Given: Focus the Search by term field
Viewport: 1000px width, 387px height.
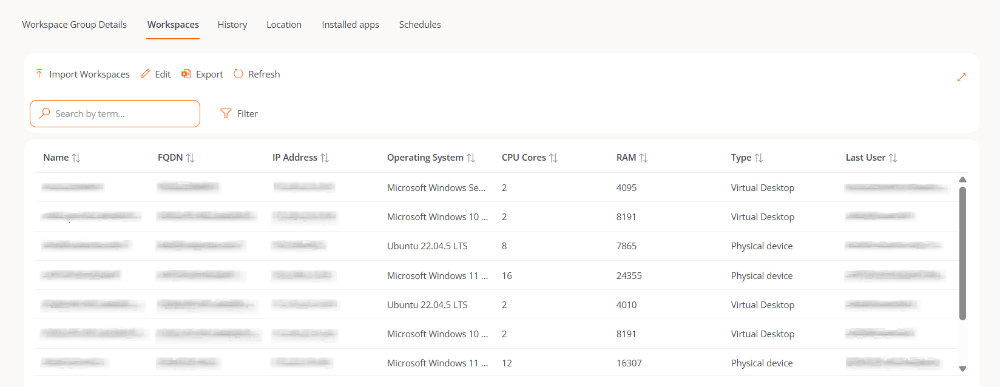Looking at the screenshot, I should click(x=115, y=113).
